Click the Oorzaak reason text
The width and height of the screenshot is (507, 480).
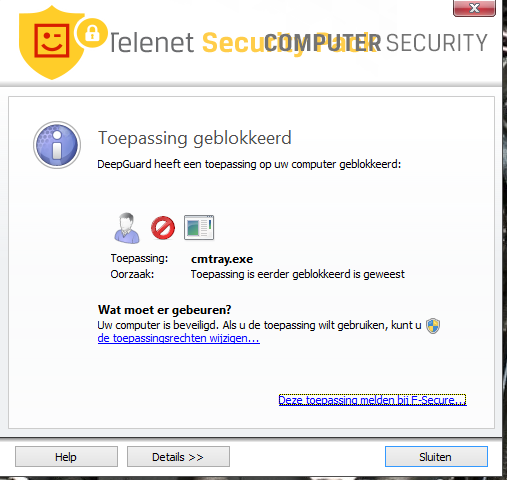[298, 274]
